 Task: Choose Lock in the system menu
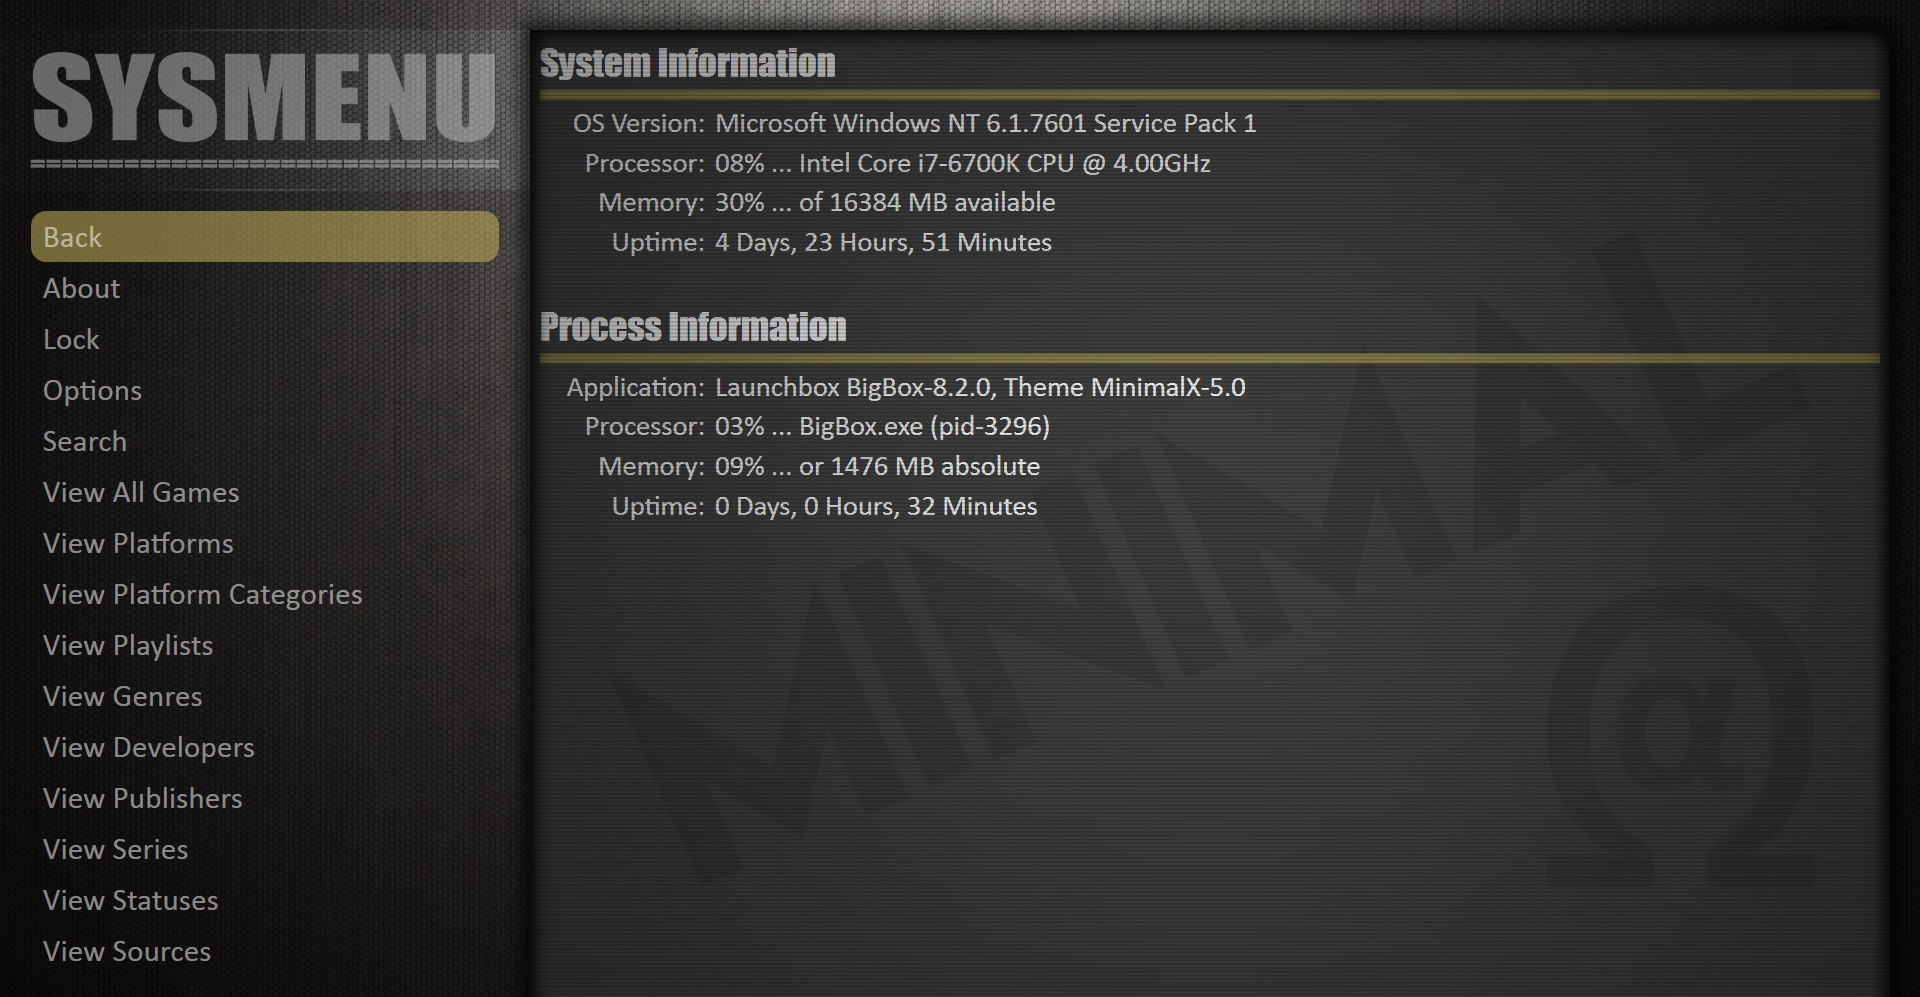tap(71, 339)
